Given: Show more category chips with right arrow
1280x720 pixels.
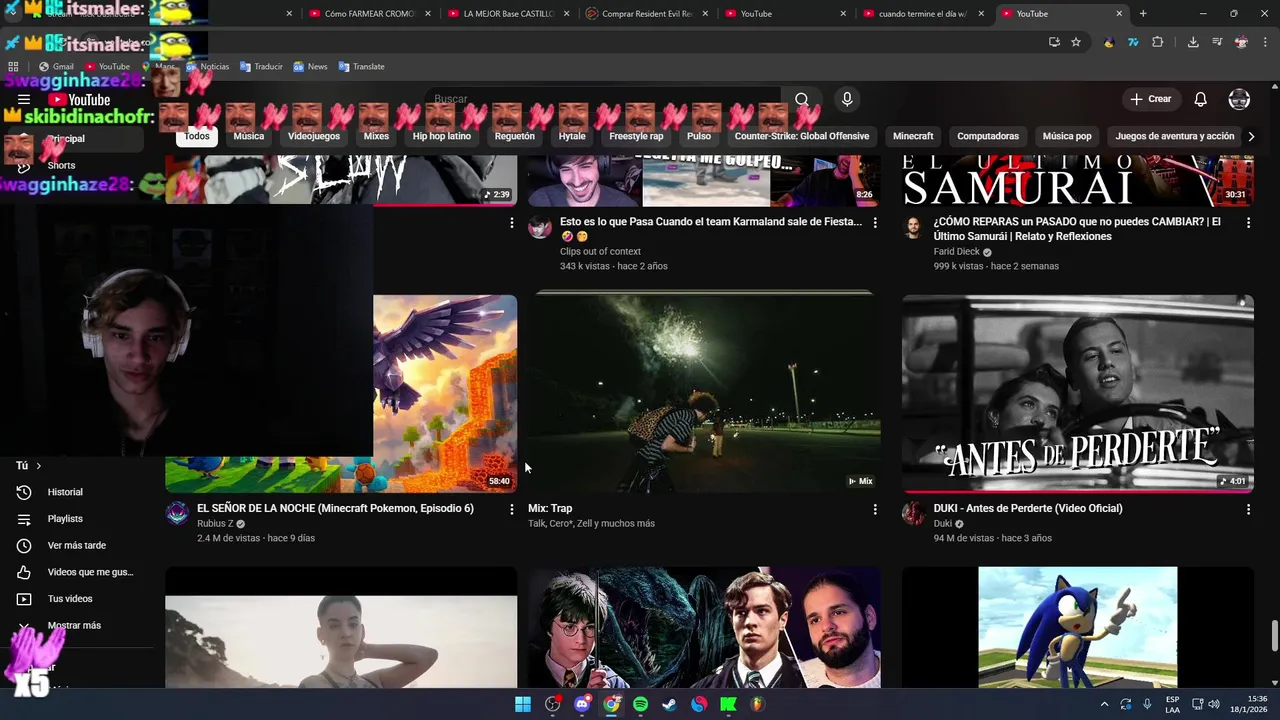Looking at the screenshot, I should [x=1250, y=136].
